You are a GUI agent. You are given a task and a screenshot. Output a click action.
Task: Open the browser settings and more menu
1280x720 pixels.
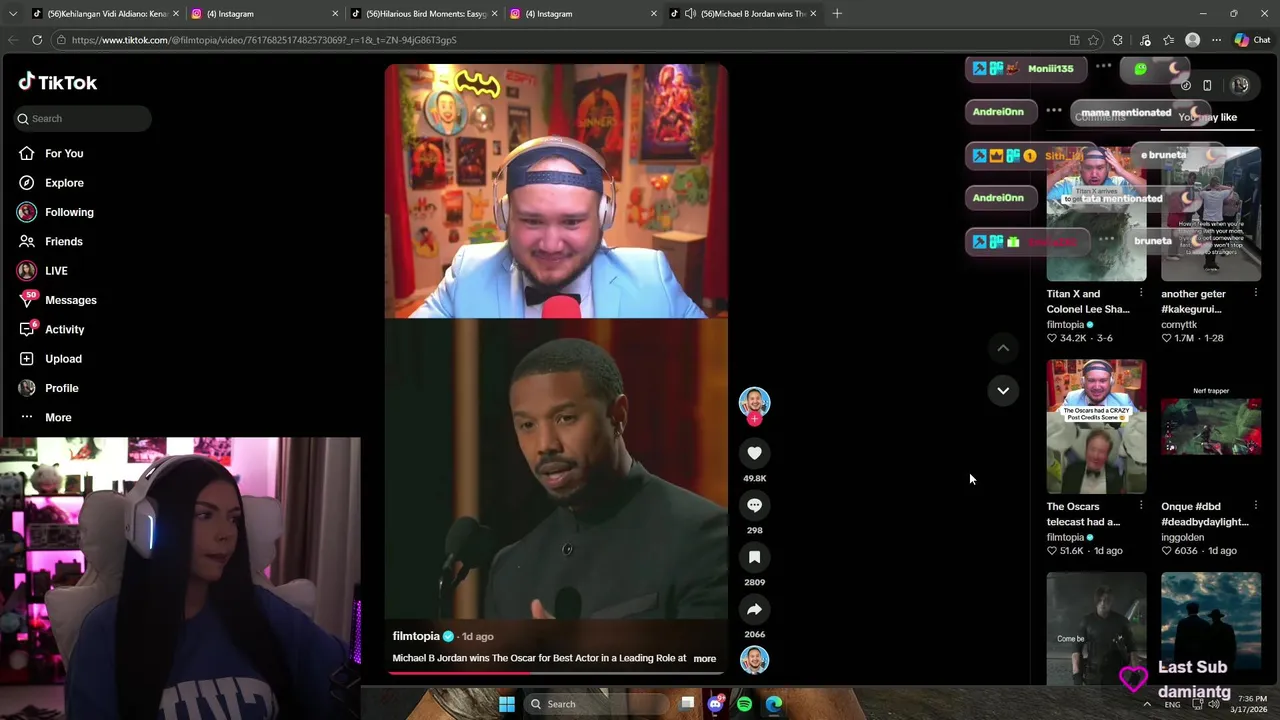[1216, 40]
